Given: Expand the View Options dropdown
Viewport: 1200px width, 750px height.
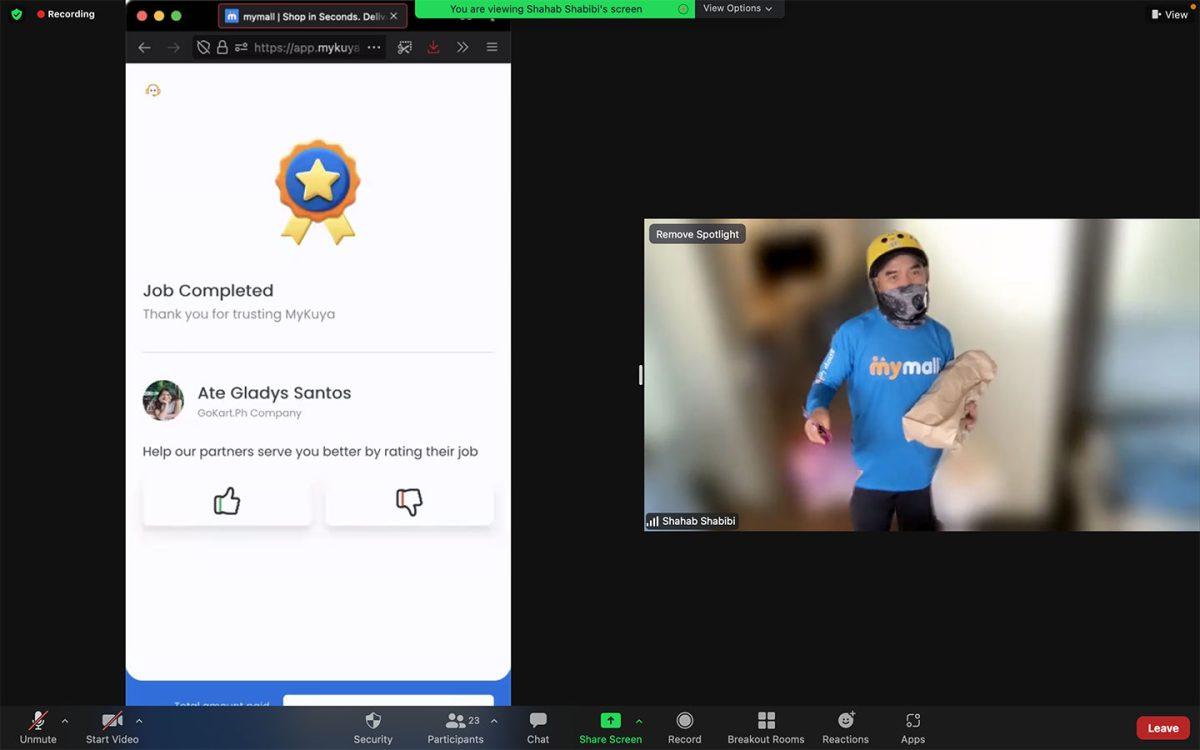Looking at the screenshot, I should click(738, 8).
